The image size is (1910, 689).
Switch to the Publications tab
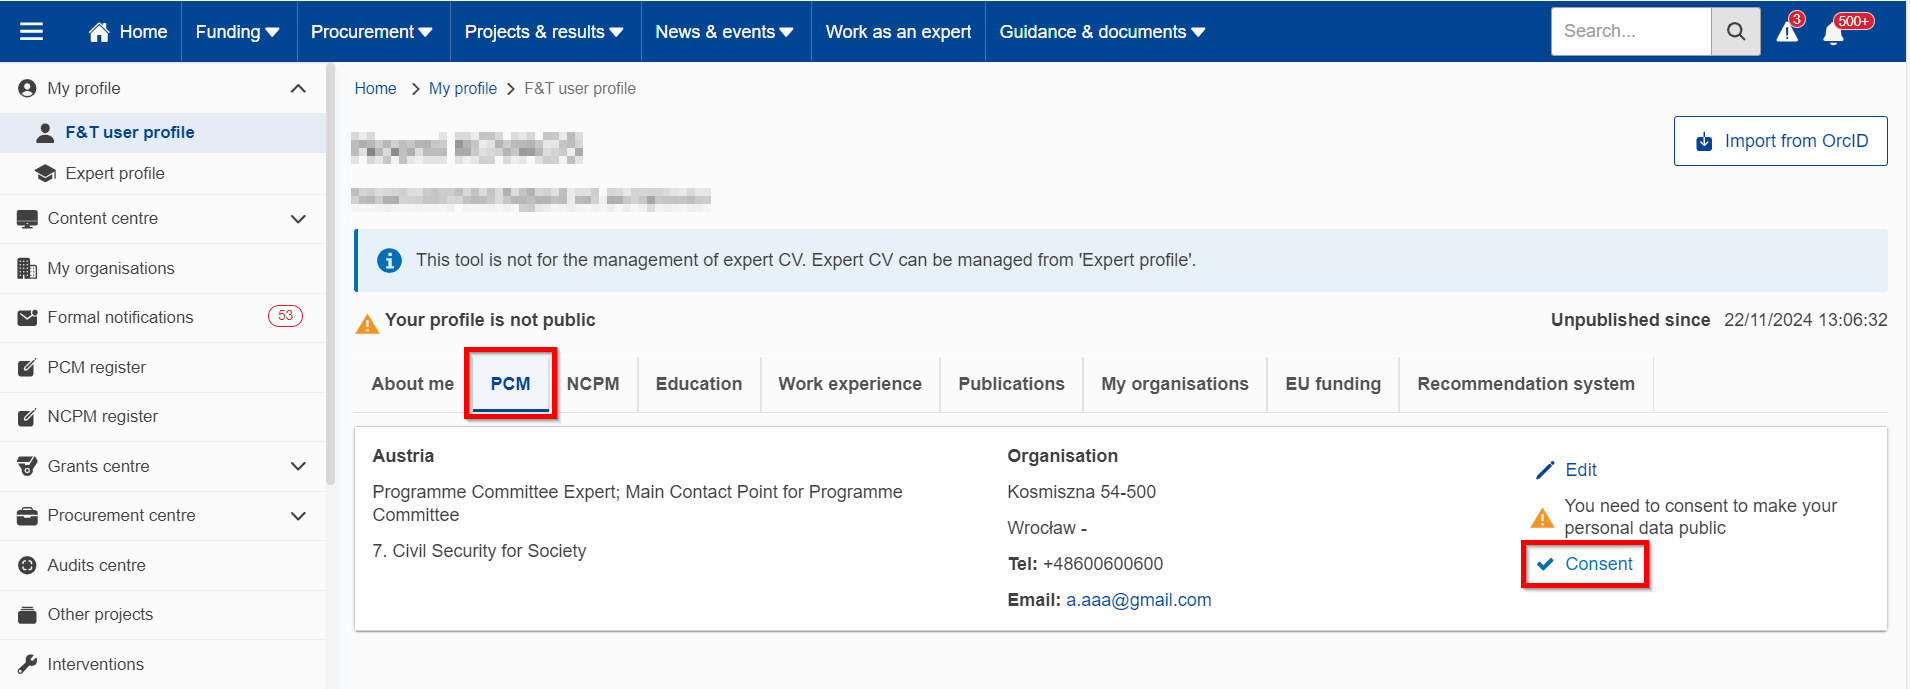tap(1011, 384)
